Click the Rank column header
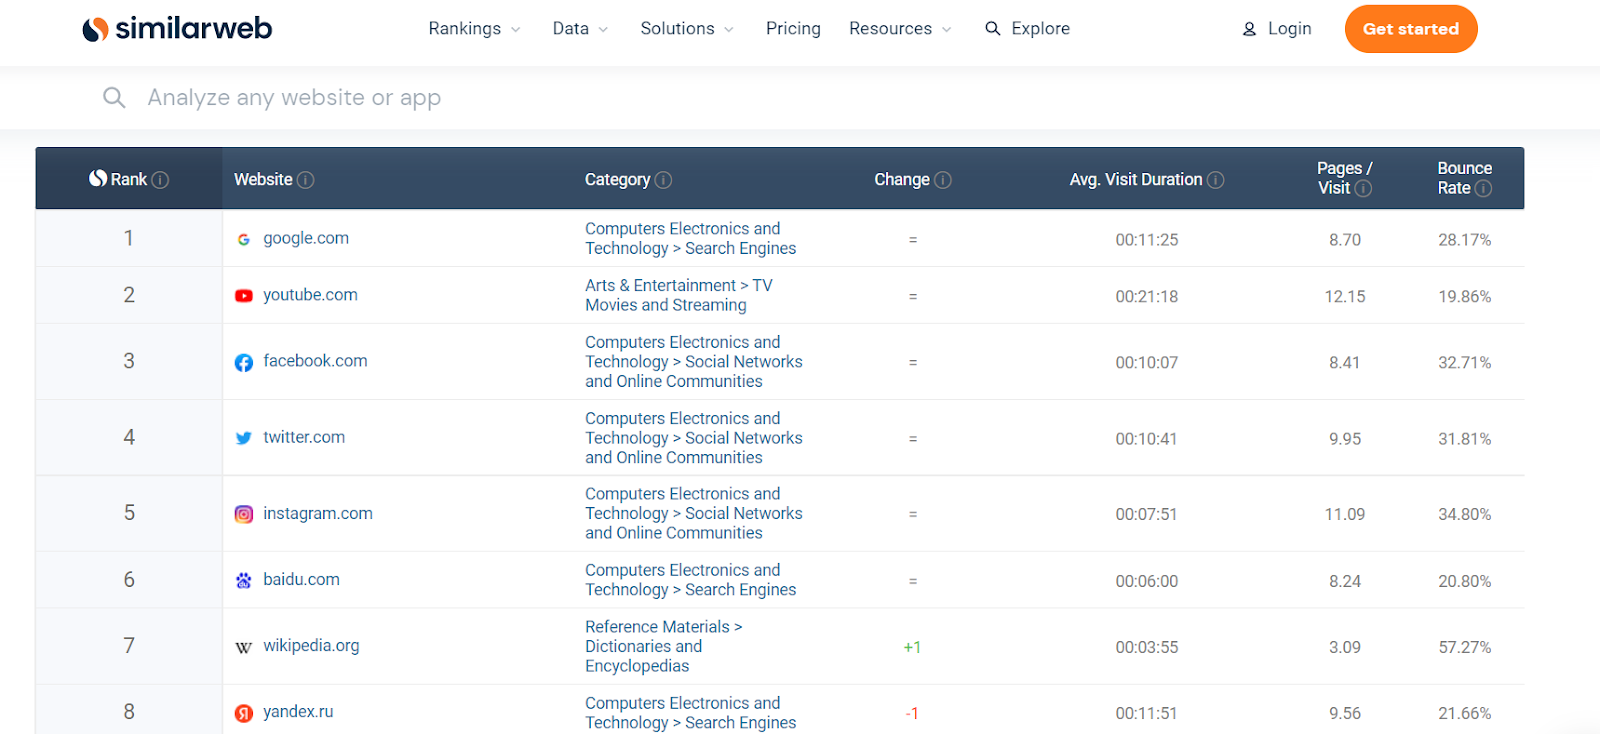The width and height of the screenshot is (1600, 734). 129,179
